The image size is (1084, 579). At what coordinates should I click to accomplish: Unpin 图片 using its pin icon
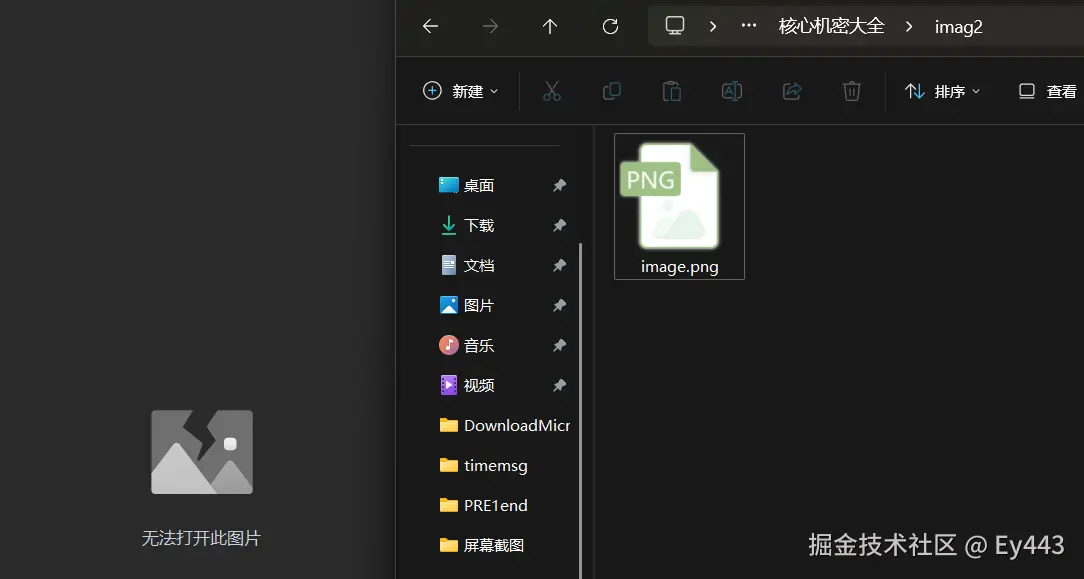[x=559, y=305]
